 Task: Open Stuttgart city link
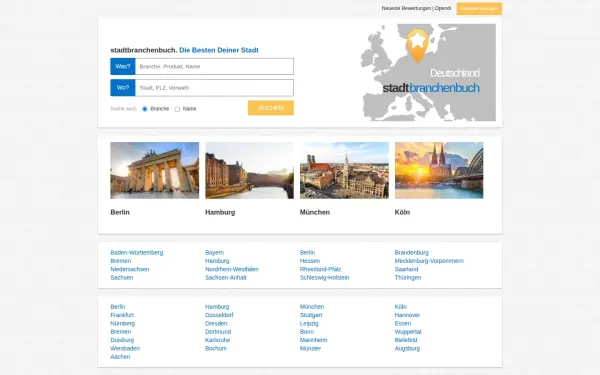click(x=311, y=315)
